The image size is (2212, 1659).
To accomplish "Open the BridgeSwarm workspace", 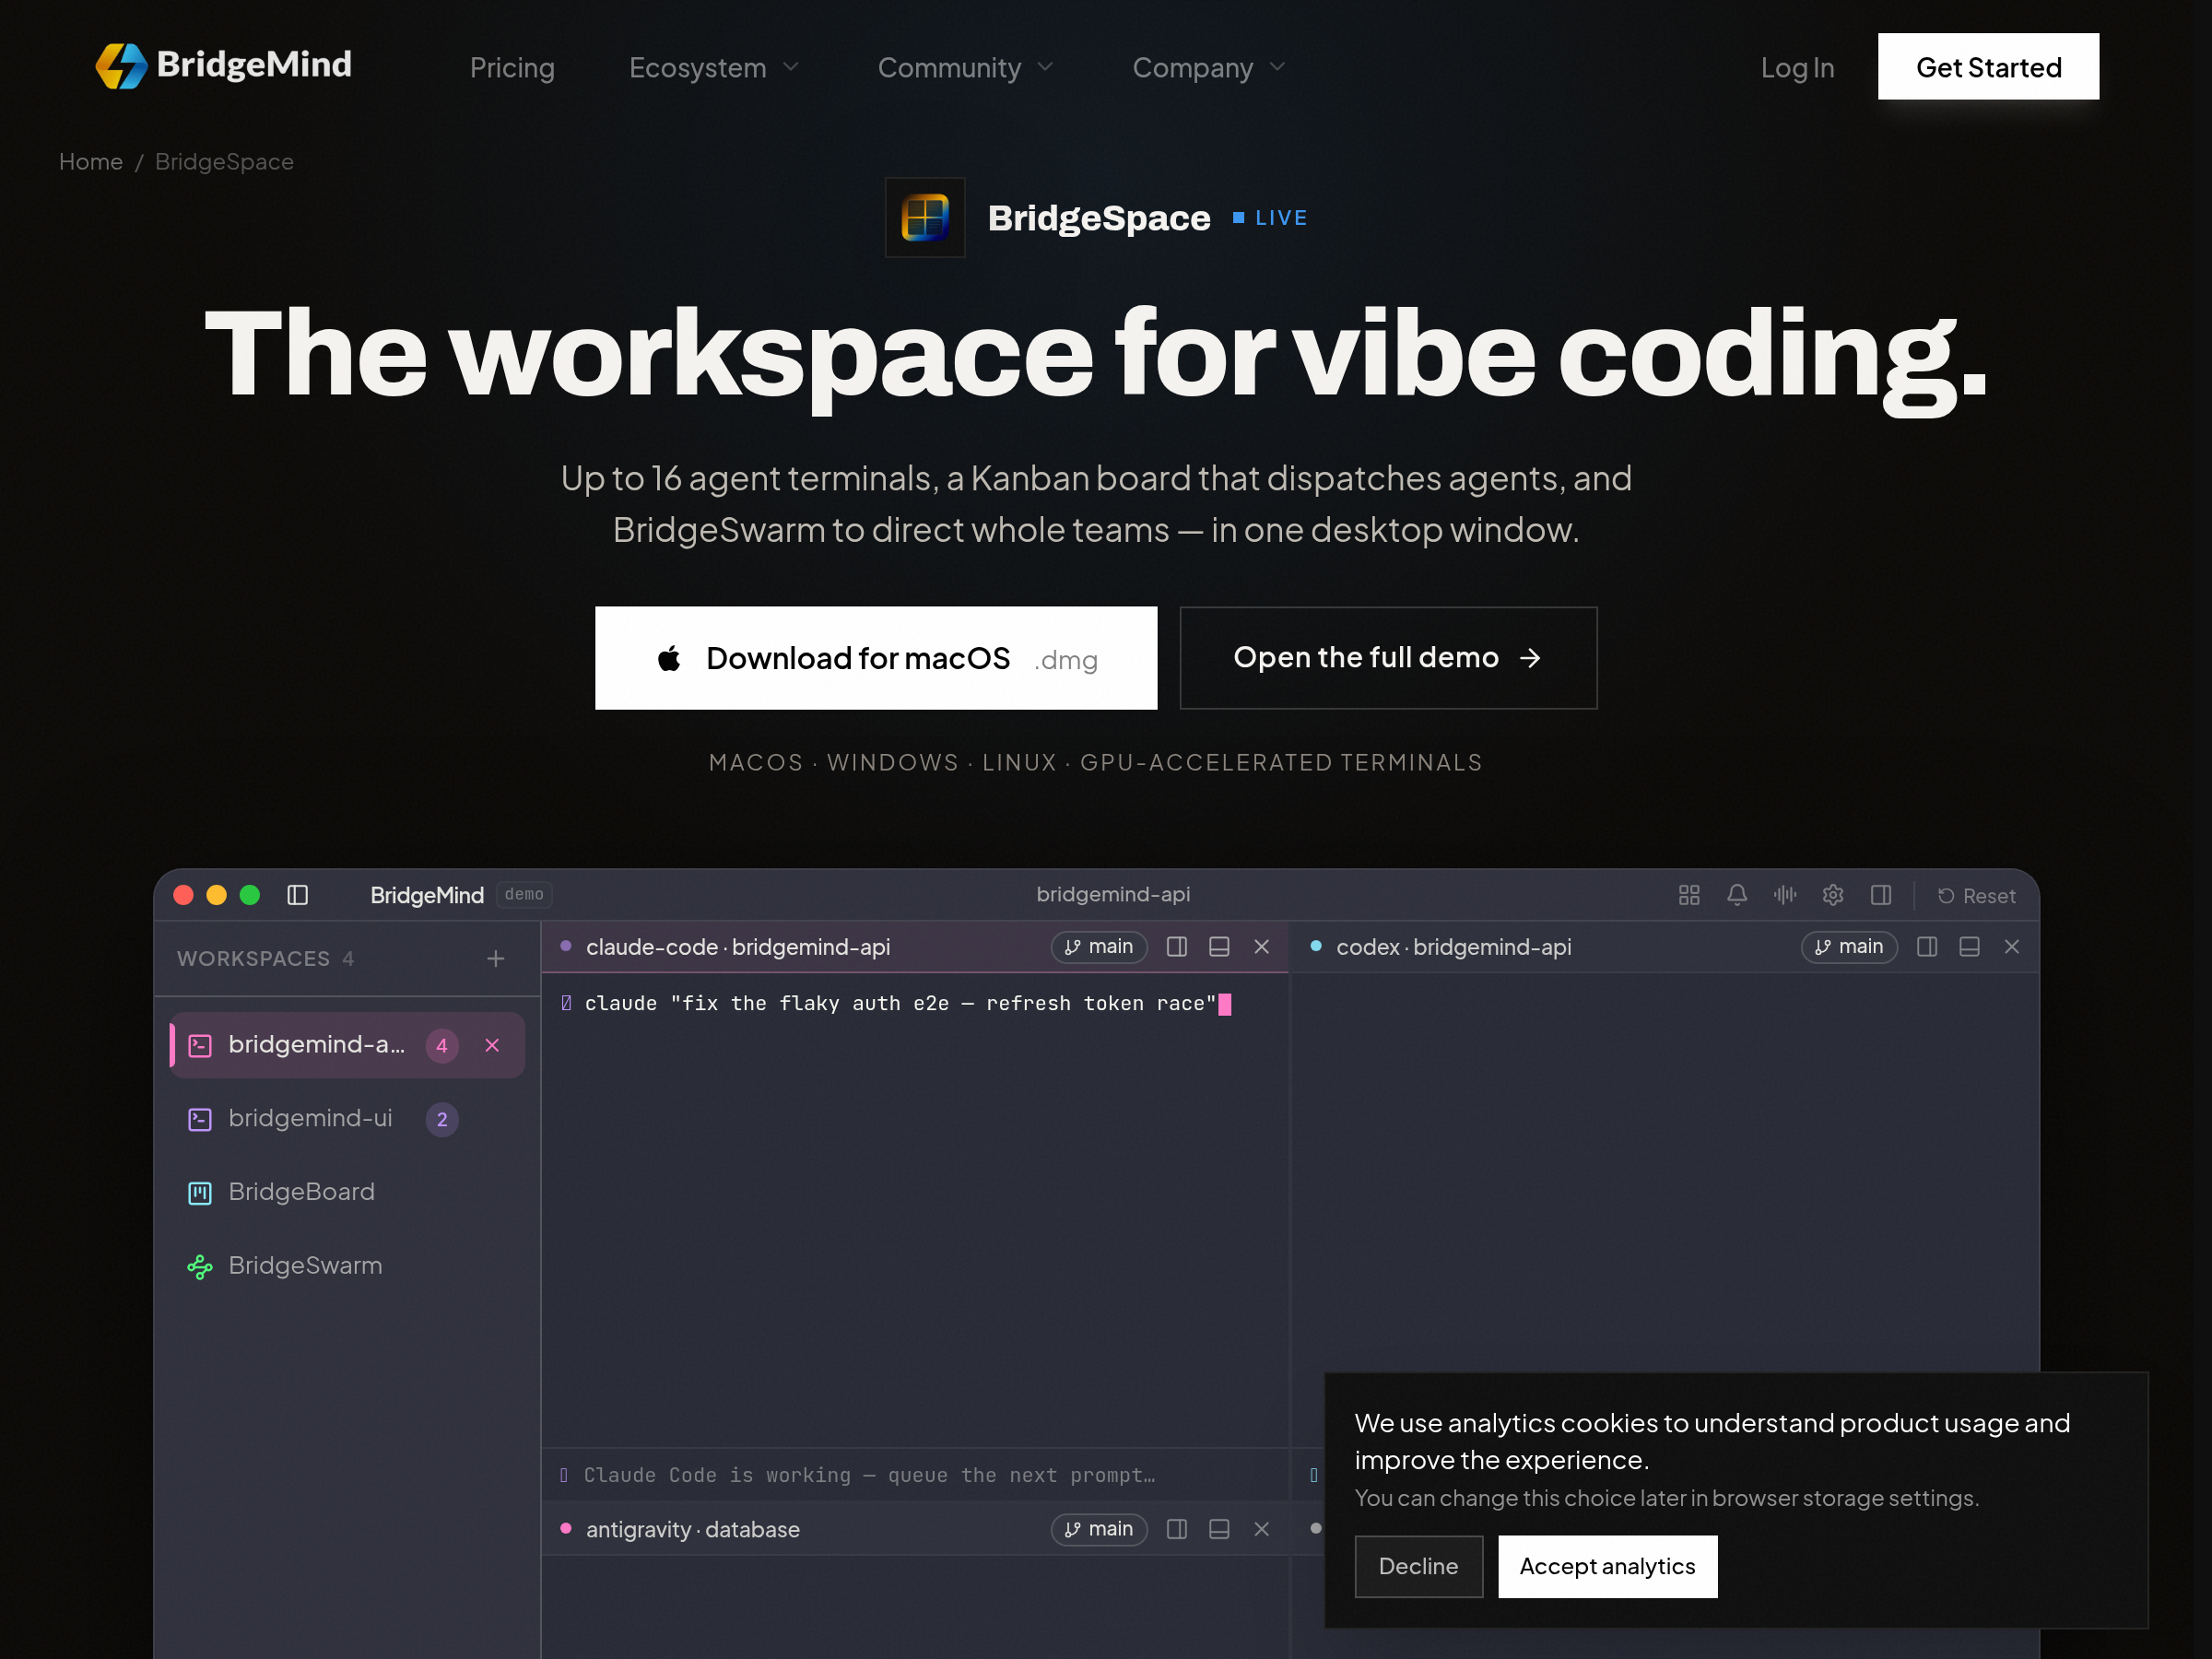I will 347,1266.
